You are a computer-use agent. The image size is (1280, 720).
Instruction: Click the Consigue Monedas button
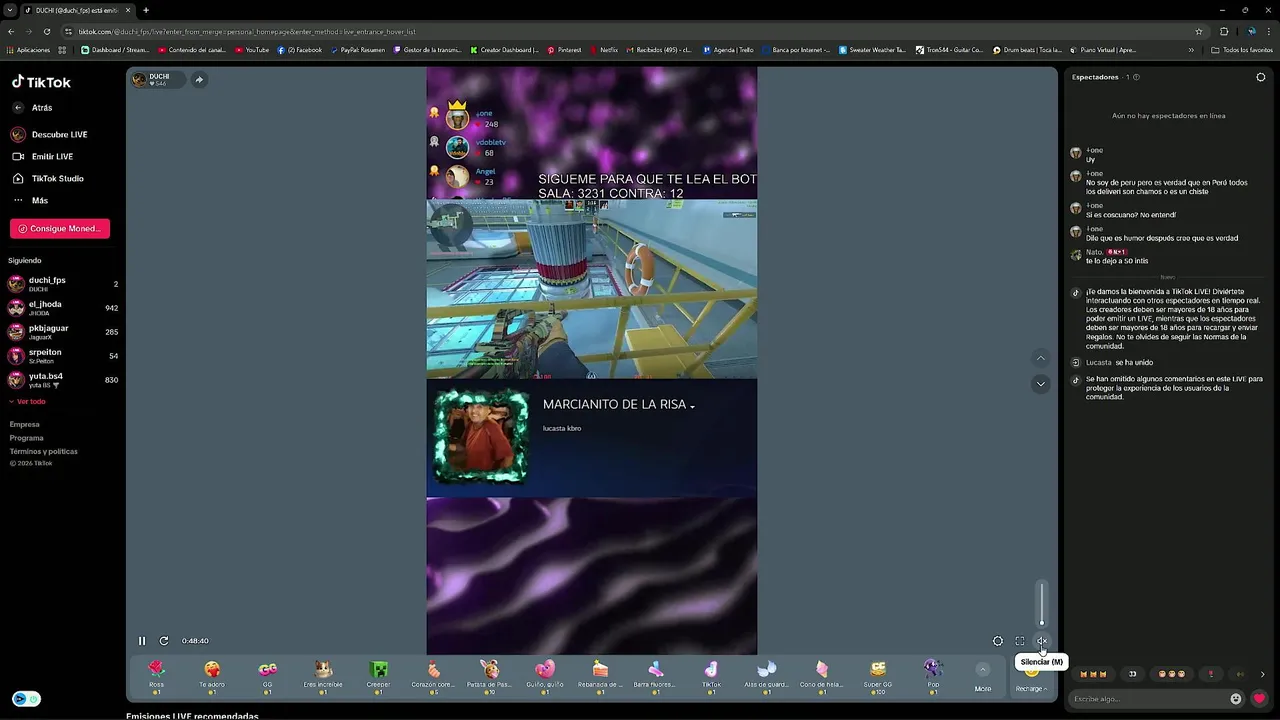coord(60,229)
